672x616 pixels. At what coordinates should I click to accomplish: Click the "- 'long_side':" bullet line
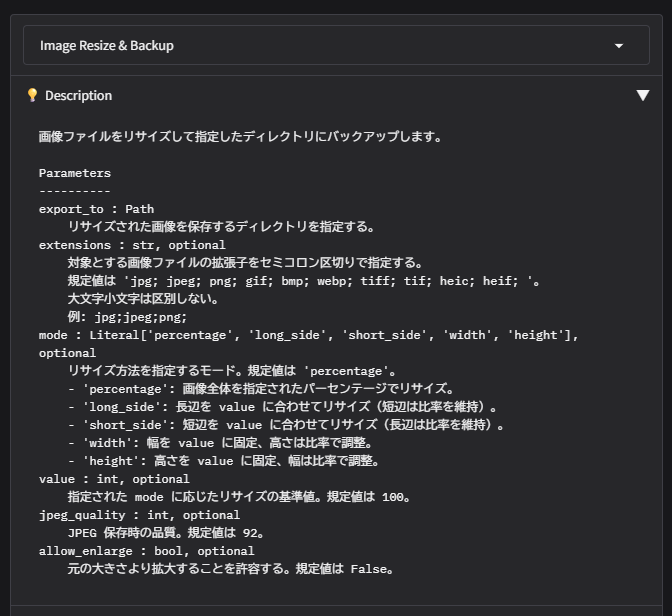coord(282,407)
